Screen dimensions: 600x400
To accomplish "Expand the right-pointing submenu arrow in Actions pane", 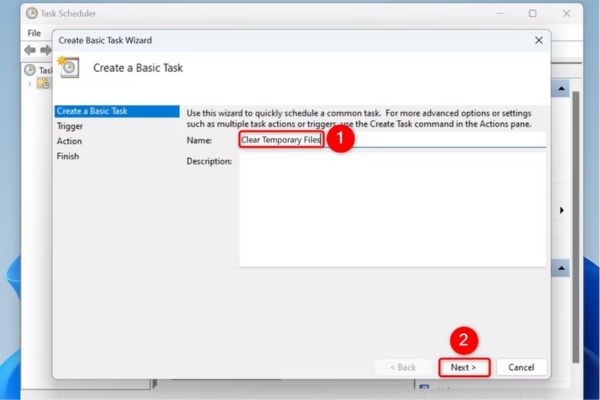I will coord(561,210).
